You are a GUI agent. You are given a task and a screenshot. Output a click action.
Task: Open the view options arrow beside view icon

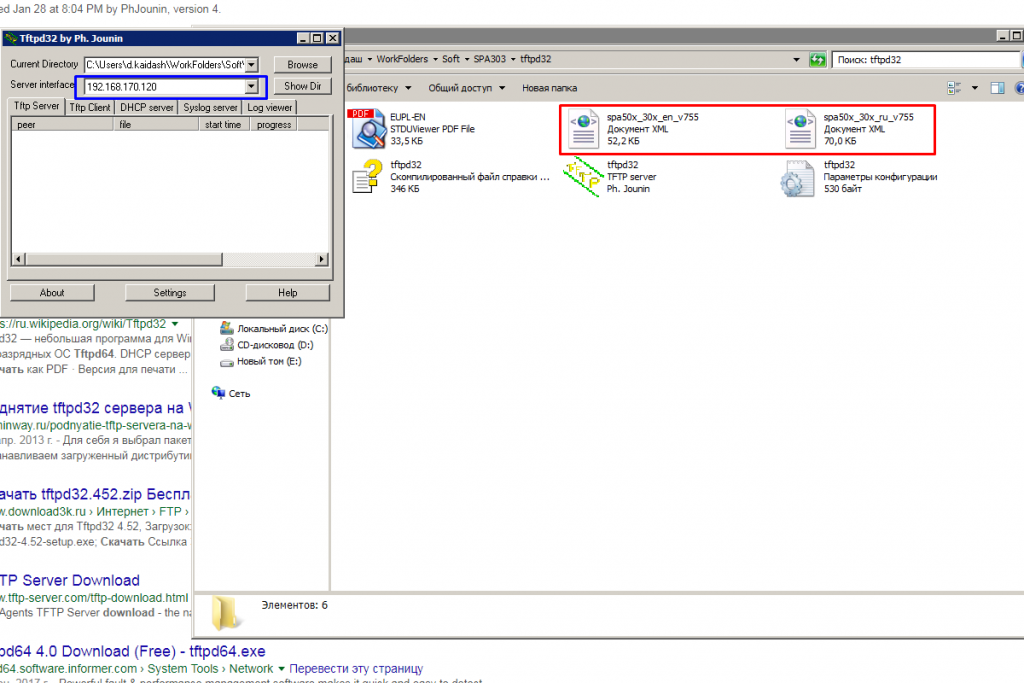point(974,87)
